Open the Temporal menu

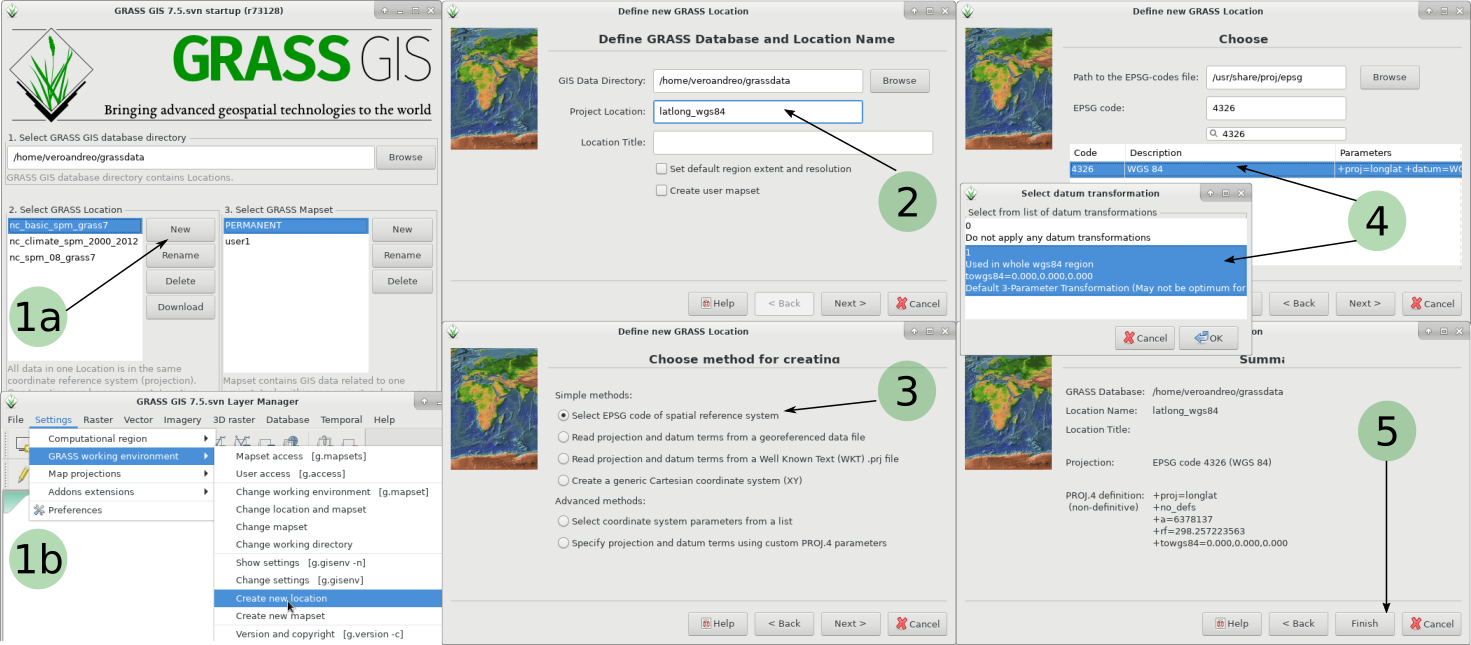click(342, 420)
